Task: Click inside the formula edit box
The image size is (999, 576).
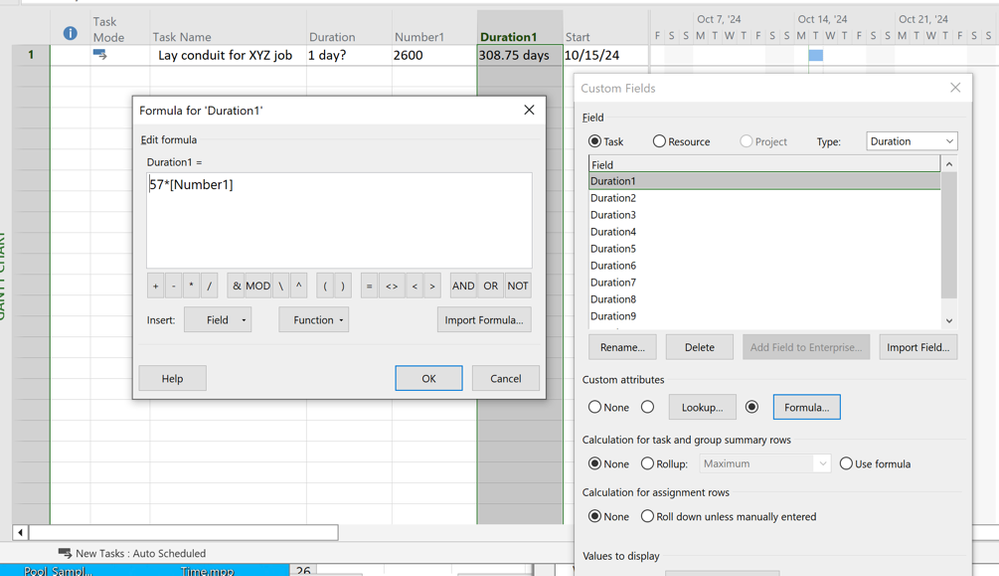Action: (339, 220)
